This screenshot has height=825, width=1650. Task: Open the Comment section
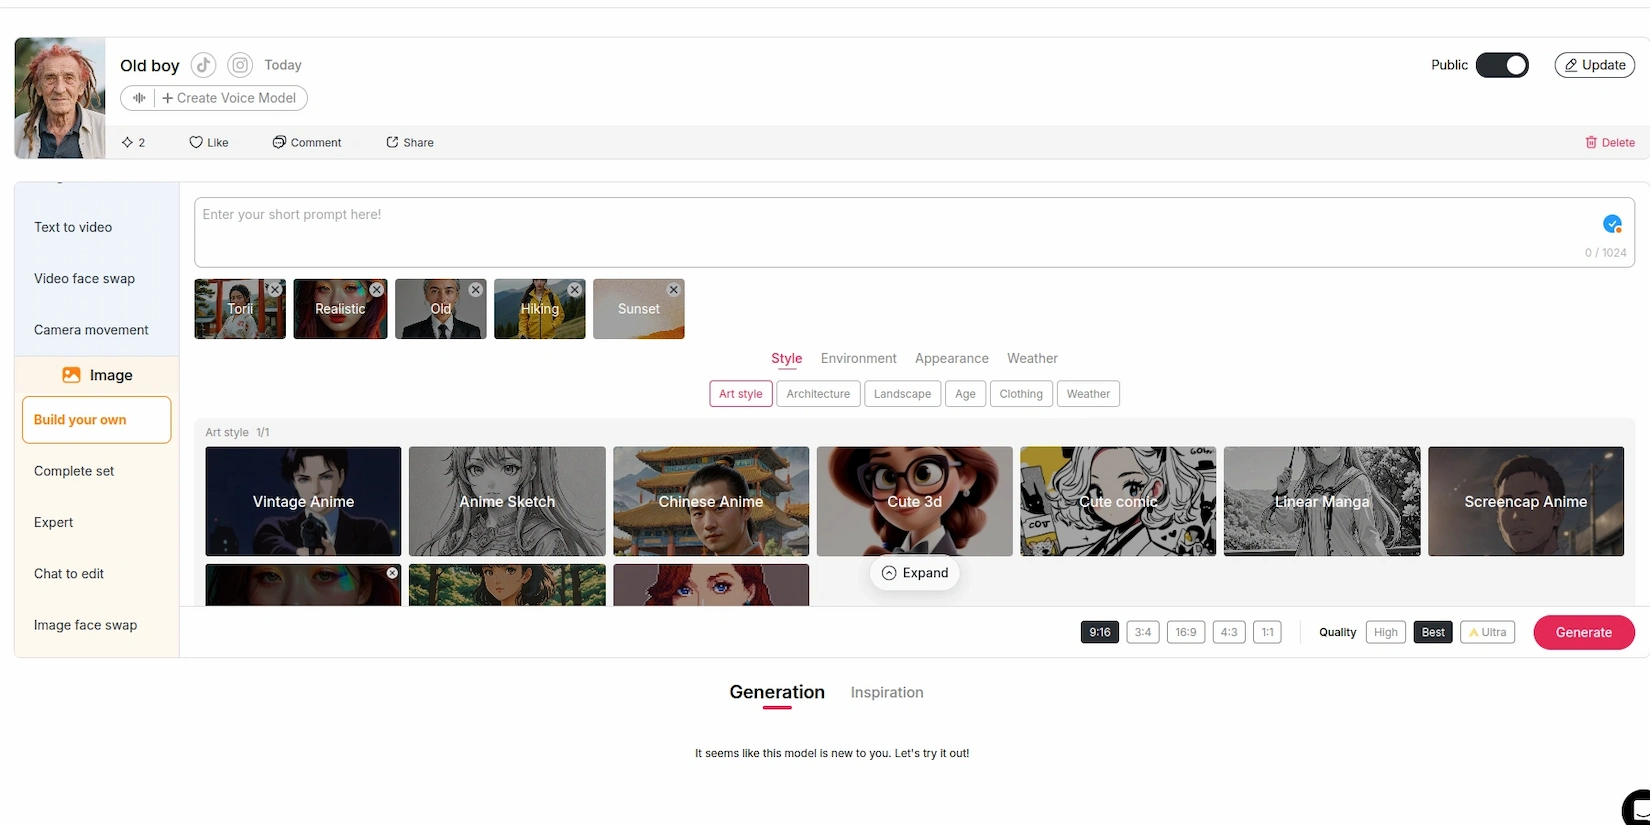pos(307,143)
